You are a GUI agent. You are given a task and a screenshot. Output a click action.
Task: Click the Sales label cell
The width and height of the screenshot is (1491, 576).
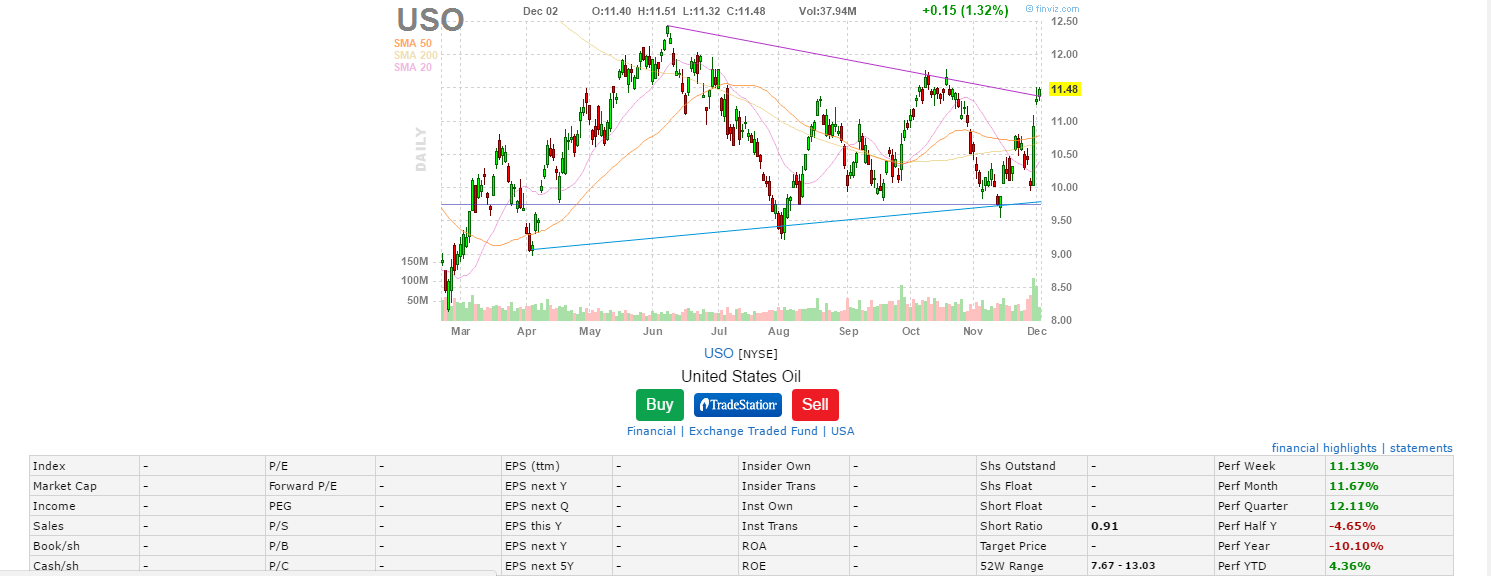tap(85, 526)
